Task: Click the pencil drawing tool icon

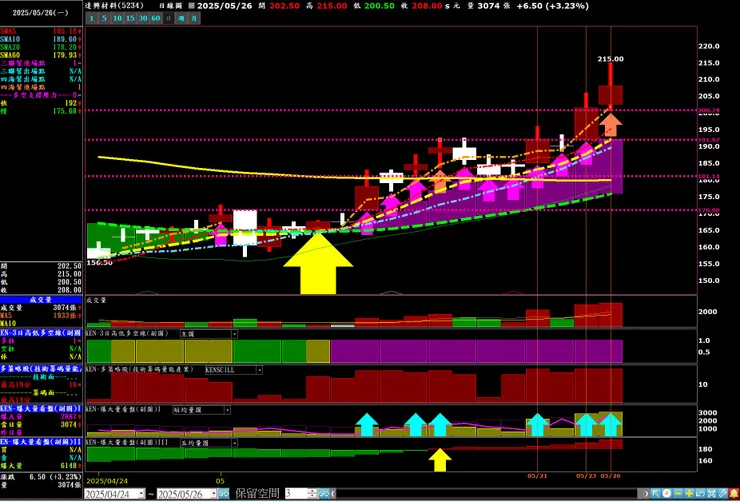Action: (723, 494)
